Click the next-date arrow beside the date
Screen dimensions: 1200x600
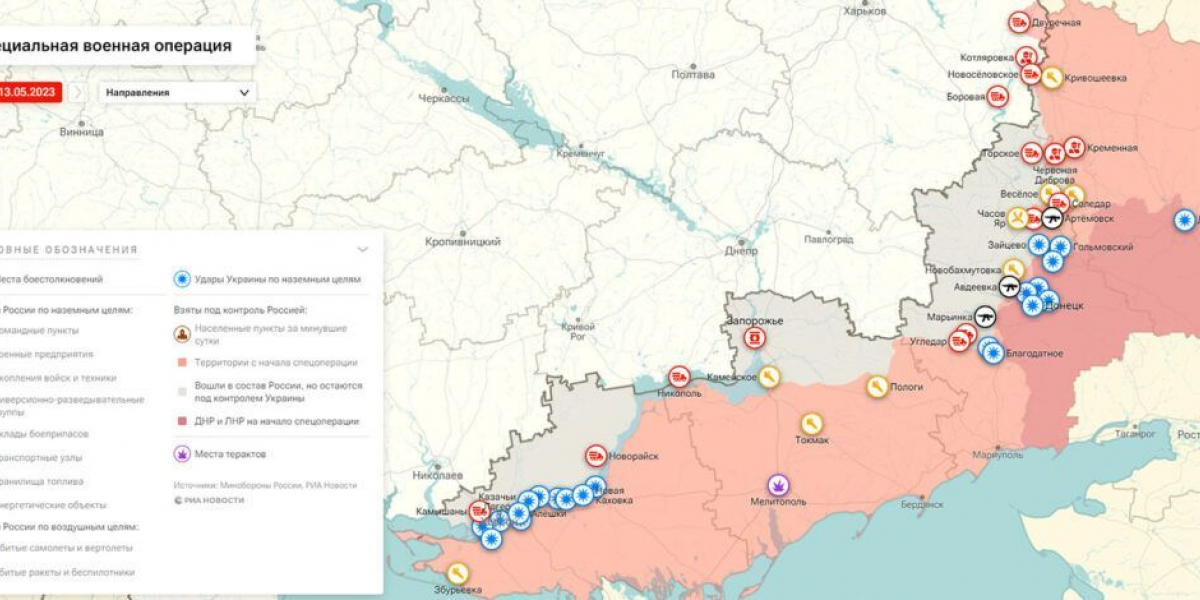point(77,92)
